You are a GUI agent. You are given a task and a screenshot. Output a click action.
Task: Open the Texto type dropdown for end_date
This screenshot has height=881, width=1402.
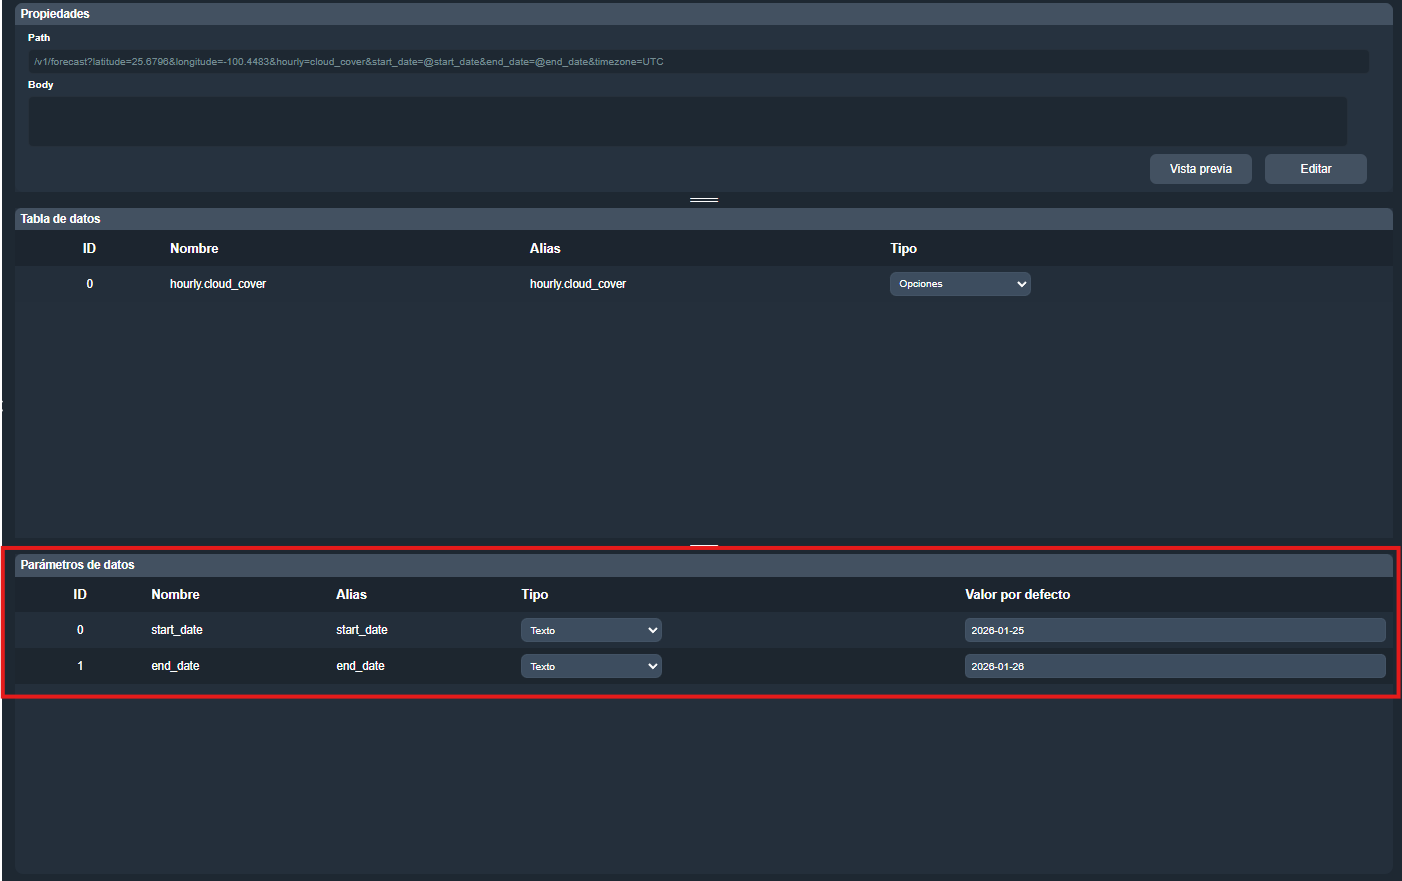(x=591, y=666)
